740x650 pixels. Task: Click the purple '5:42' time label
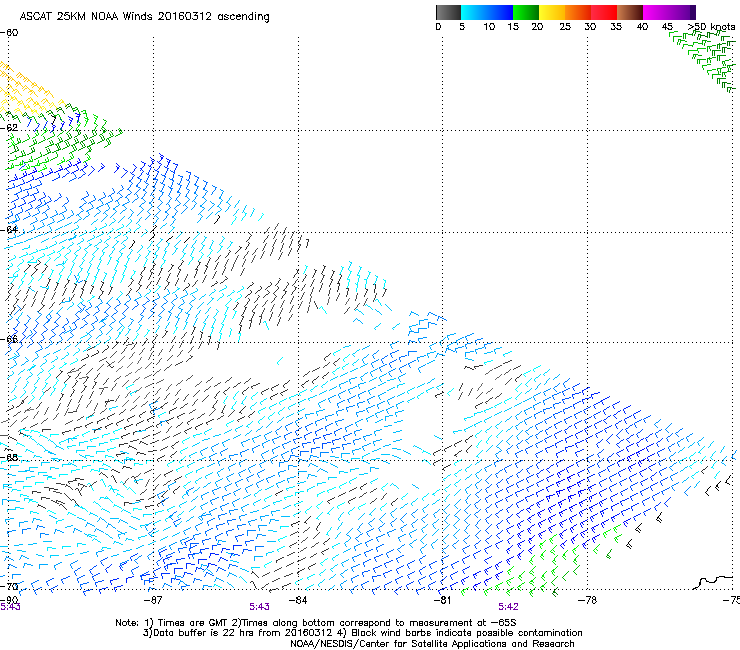click(x=508, y=607)
